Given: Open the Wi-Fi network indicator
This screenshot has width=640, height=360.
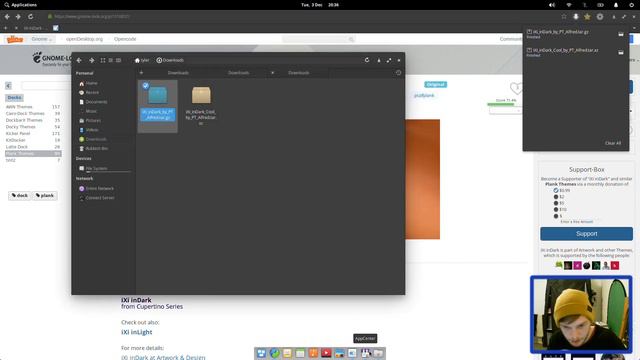Looking at the screenshot, I should (569, 5).
